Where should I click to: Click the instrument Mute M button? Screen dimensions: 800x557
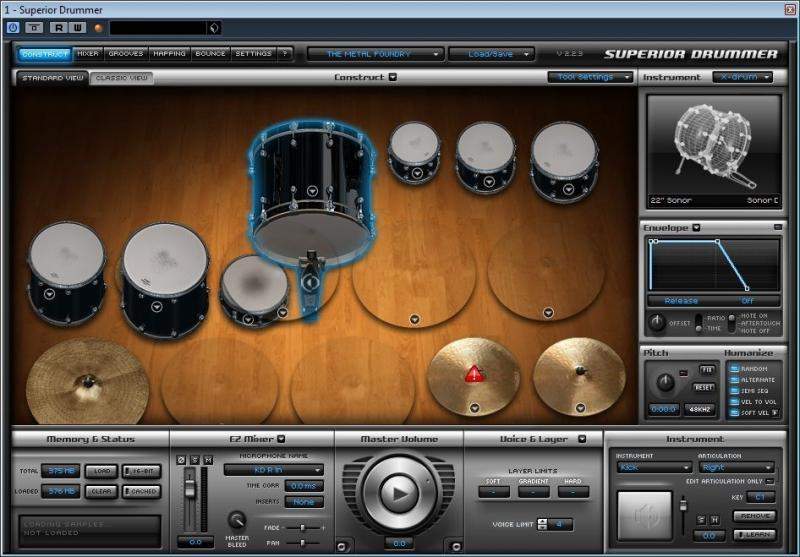[714, 520]
